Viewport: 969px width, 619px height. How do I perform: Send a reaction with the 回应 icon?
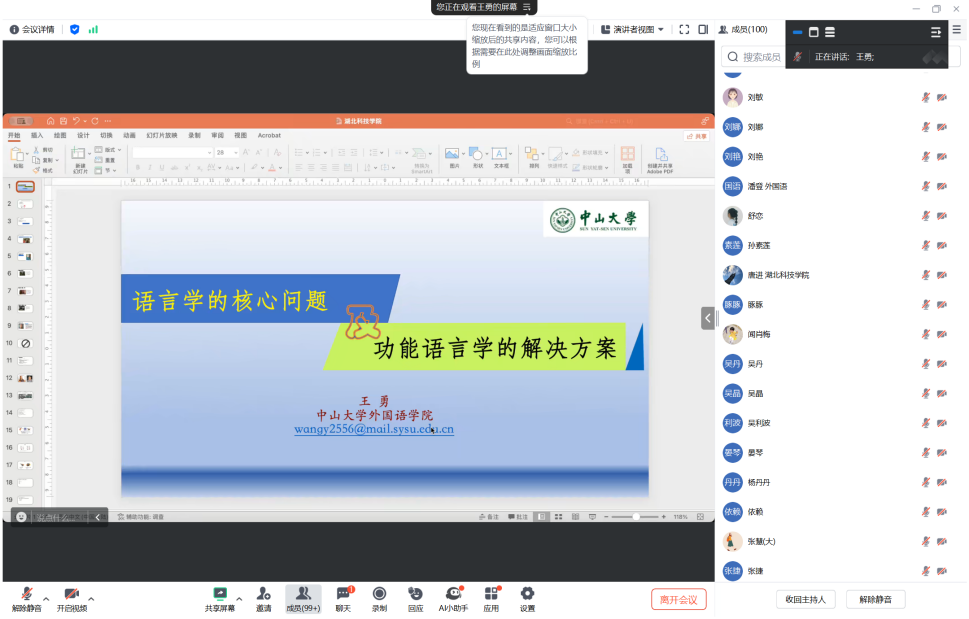(415, 597)
